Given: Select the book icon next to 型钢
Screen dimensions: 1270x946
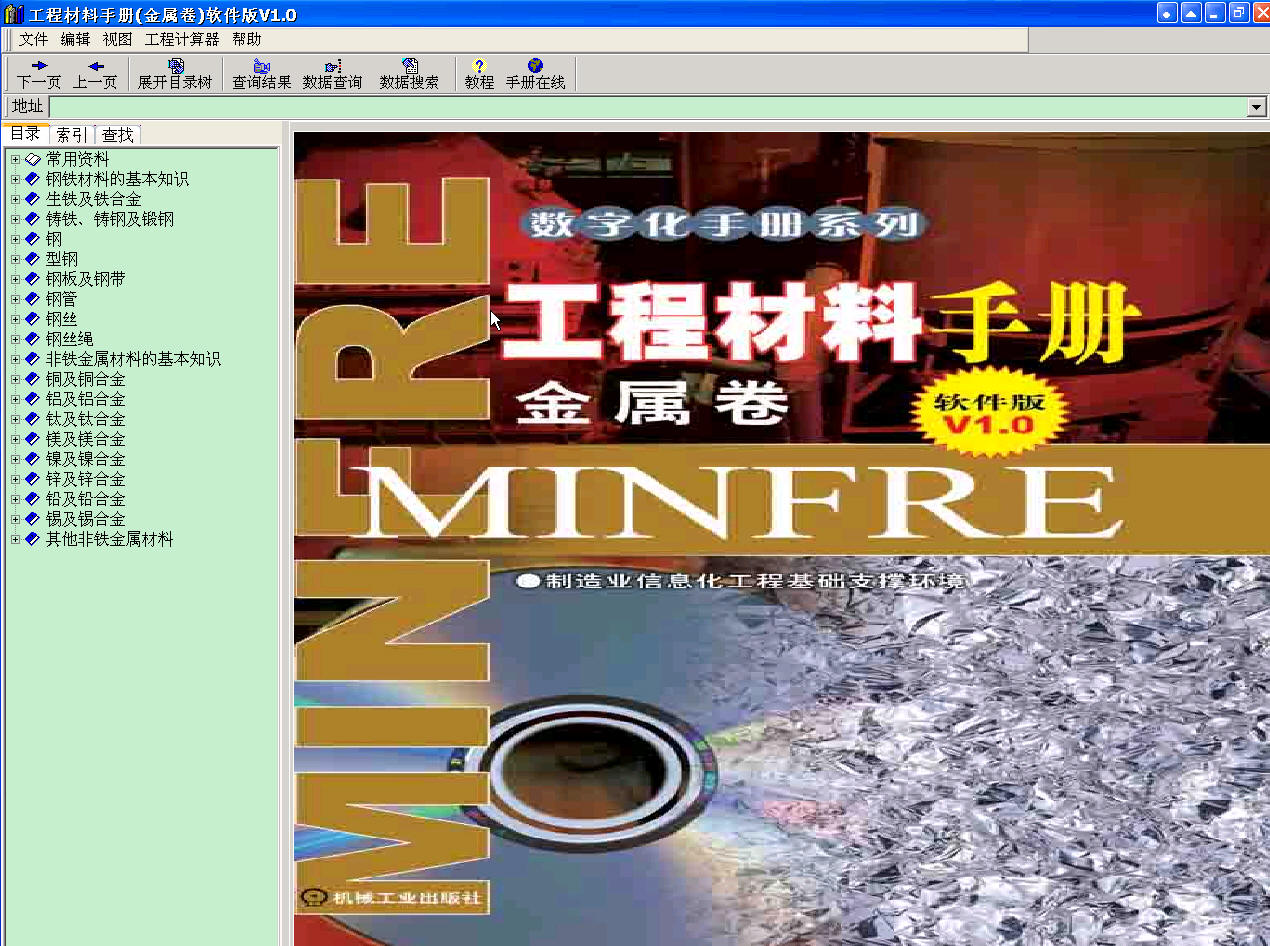Looking at the screenshot, I should pyautogui.click(x=32, y=259).
